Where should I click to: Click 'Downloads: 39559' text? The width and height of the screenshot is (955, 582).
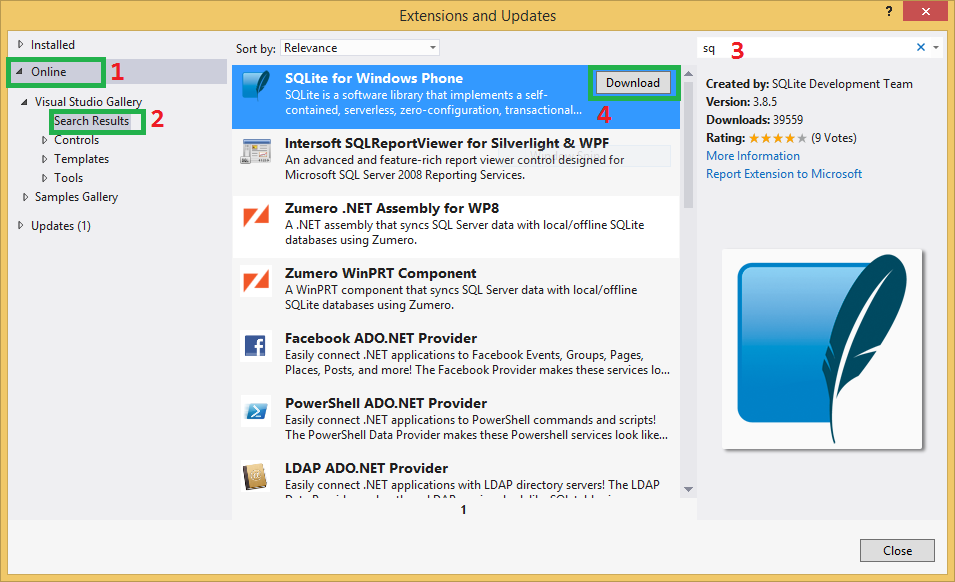pos(755,120)
